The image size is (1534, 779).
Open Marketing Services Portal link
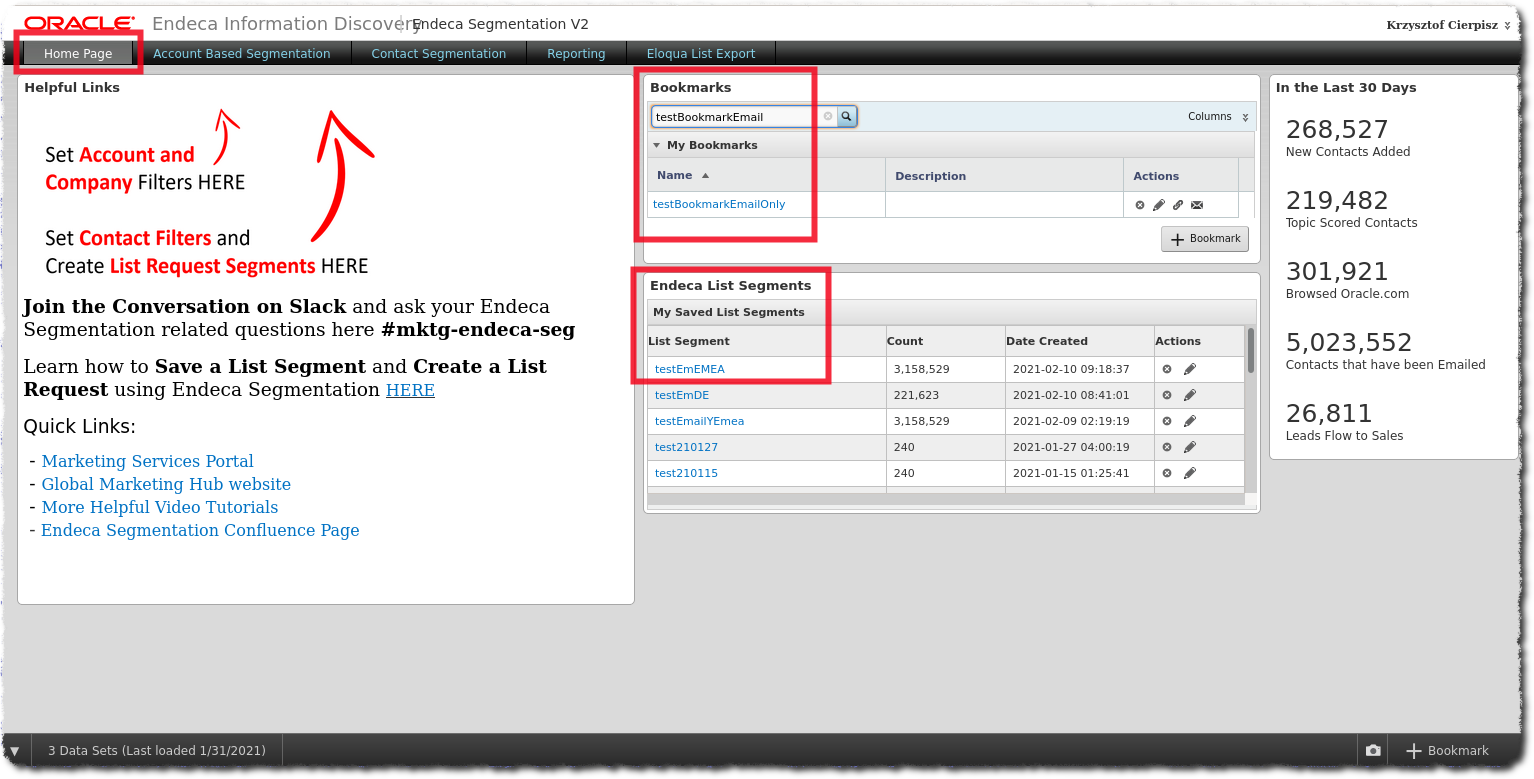[147, 461]
